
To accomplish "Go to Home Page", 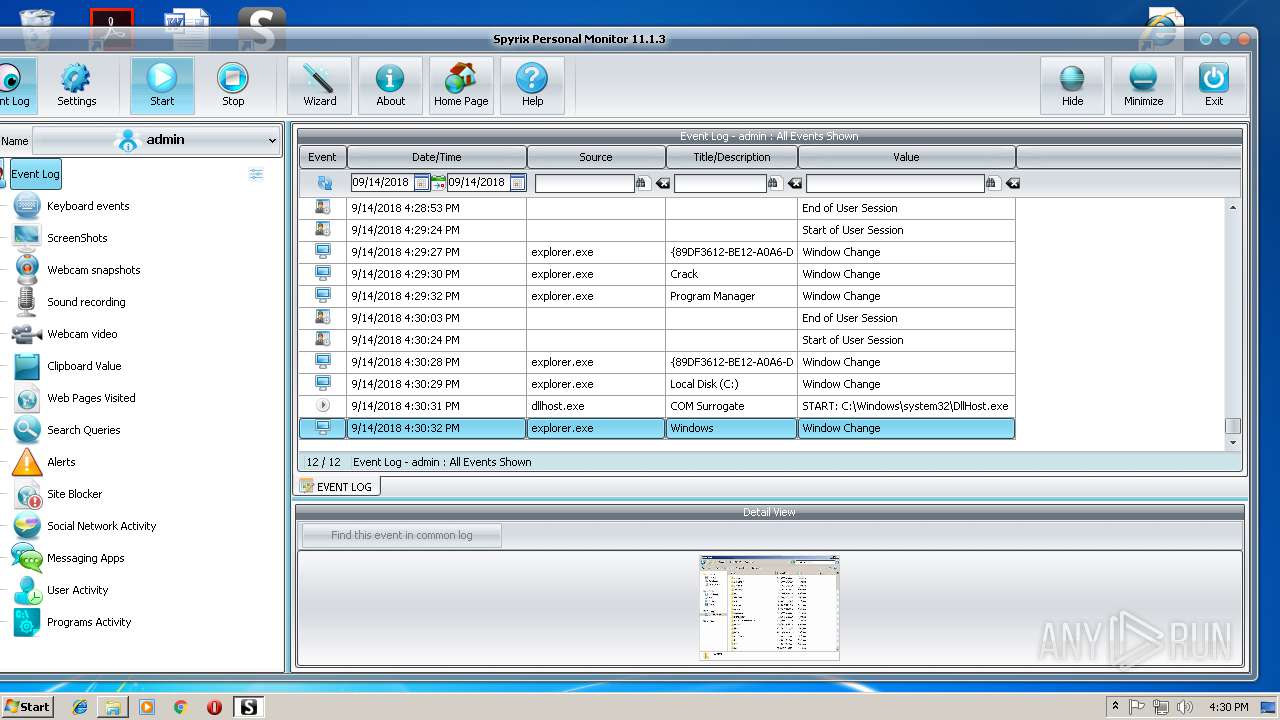I will click(461, 85).
